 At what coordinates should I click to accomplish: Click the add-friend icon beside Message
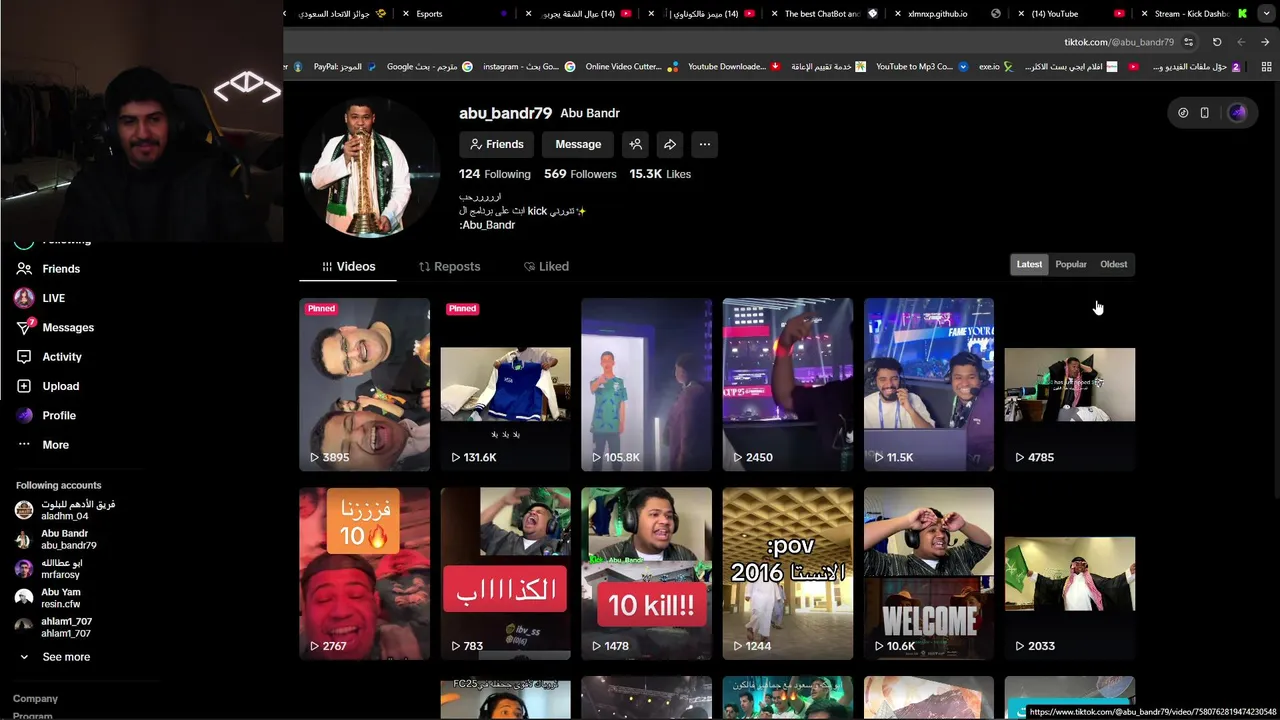635,144
